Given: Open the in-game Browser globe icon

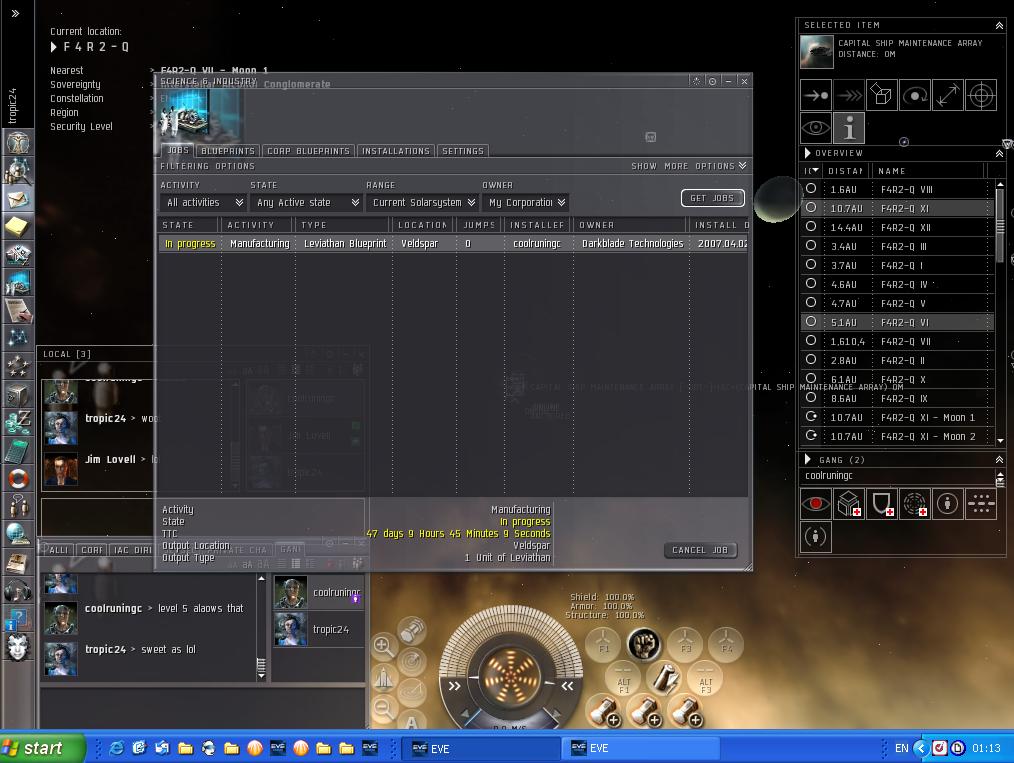Looking at the screenshot, I should coord(17,534).
